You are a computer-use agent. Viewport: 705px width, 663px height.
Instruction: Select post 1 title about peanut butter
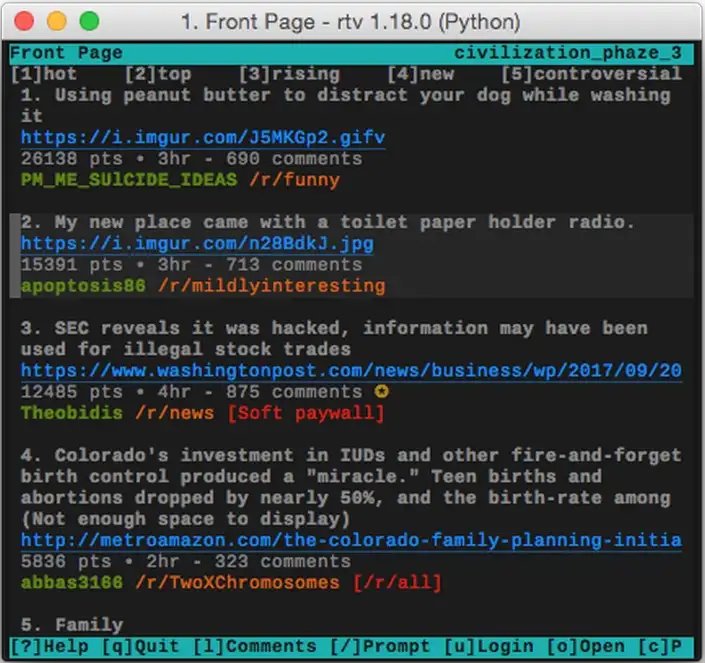point(345,106)
